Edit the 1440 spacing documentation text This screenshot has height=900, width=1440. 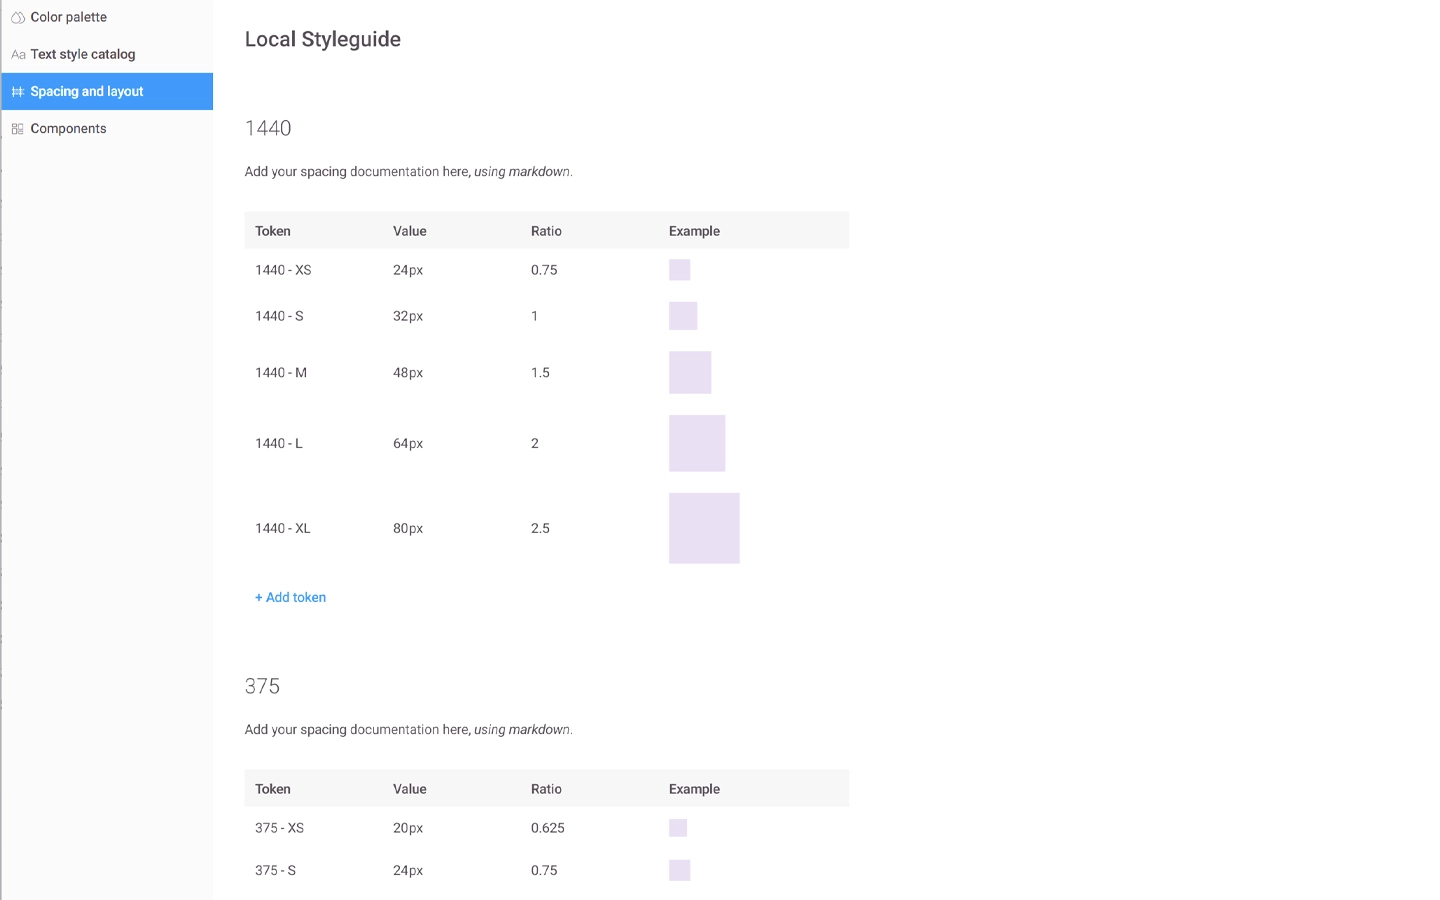[408, 172]
